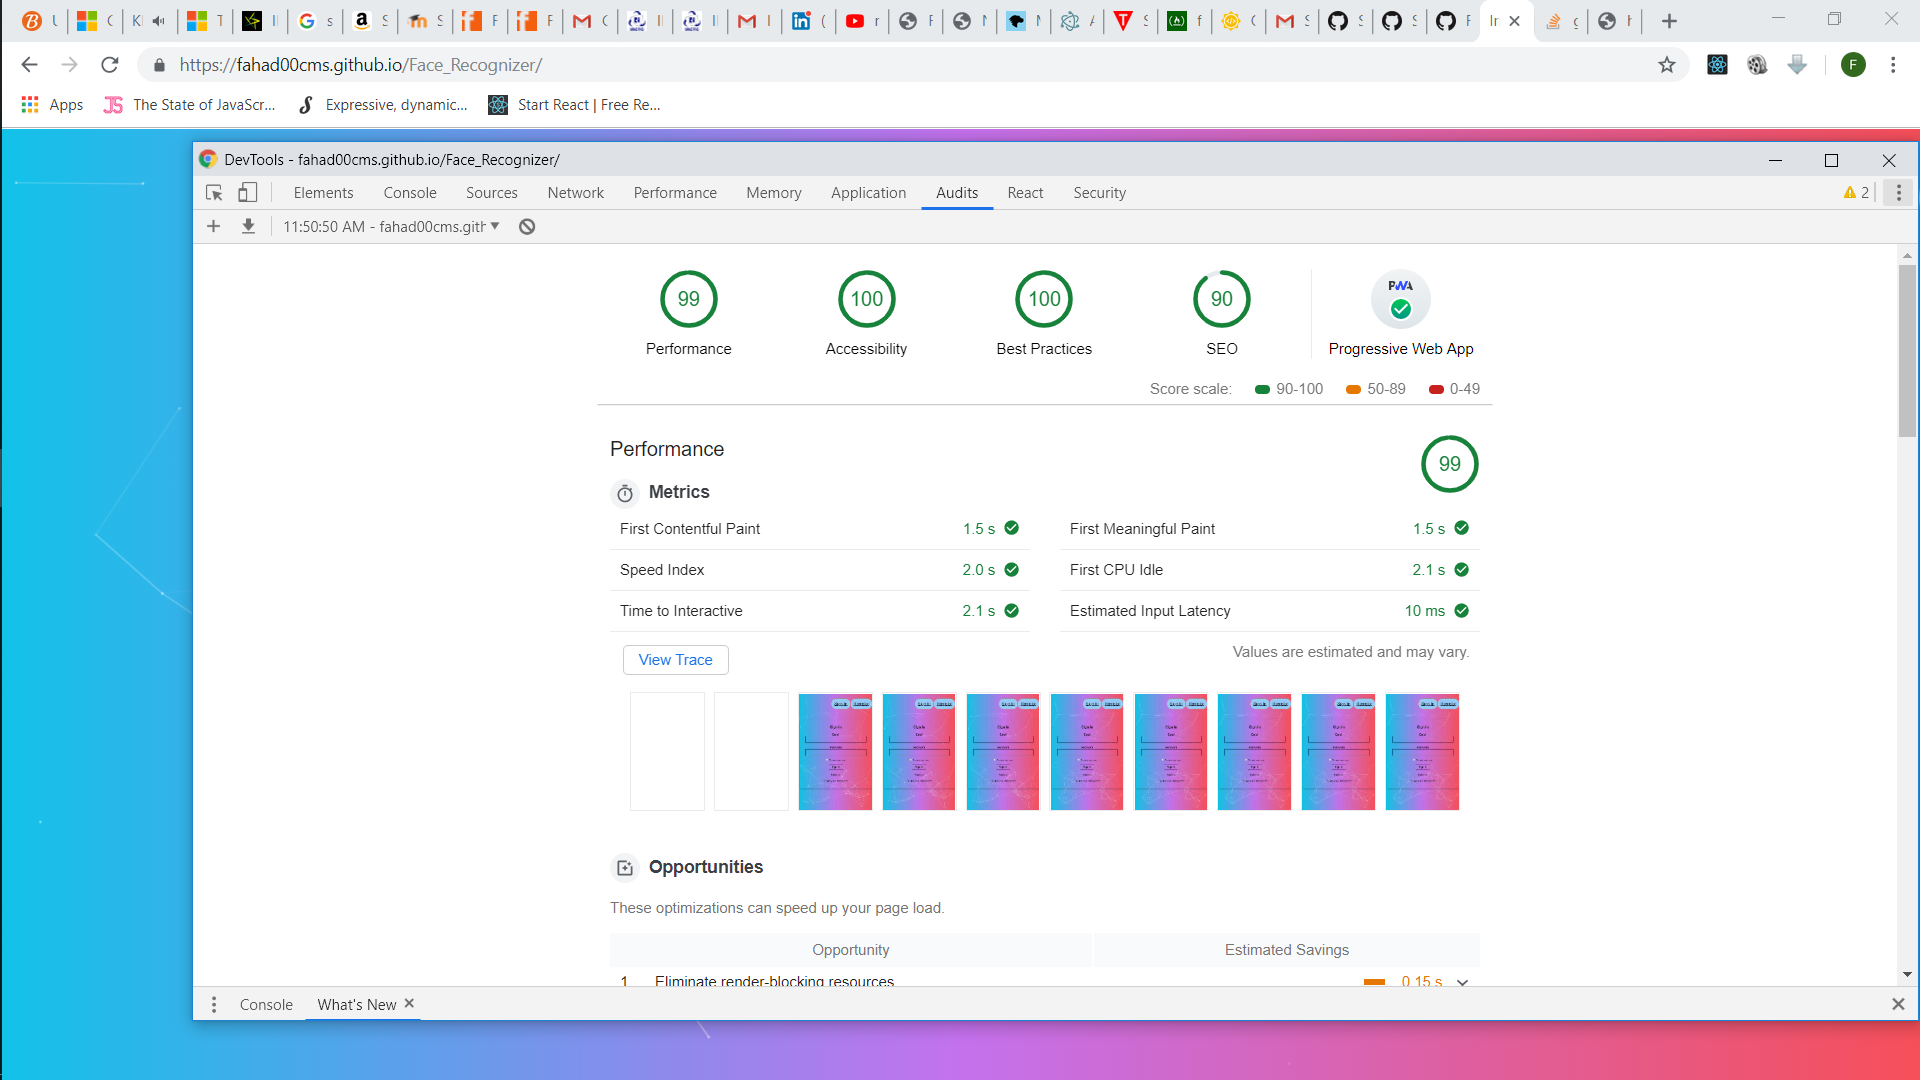Click the View Trace button
Screen dimensions: 1920x1080
pyautogui.click(x=675, y=660)
